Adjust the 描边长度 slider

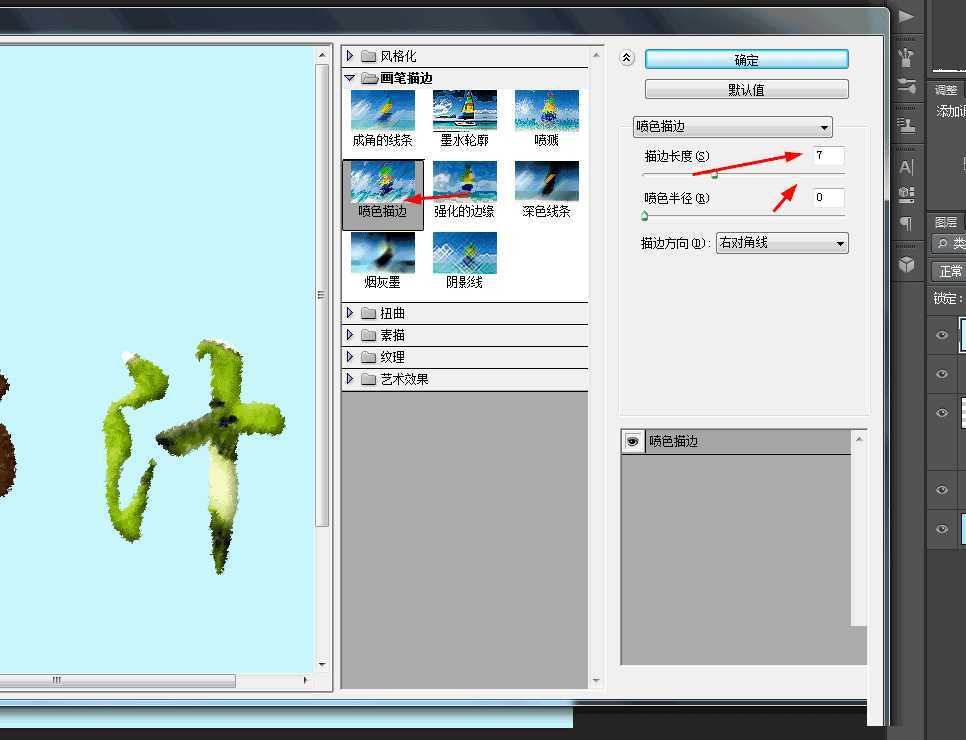pos(714,173)
